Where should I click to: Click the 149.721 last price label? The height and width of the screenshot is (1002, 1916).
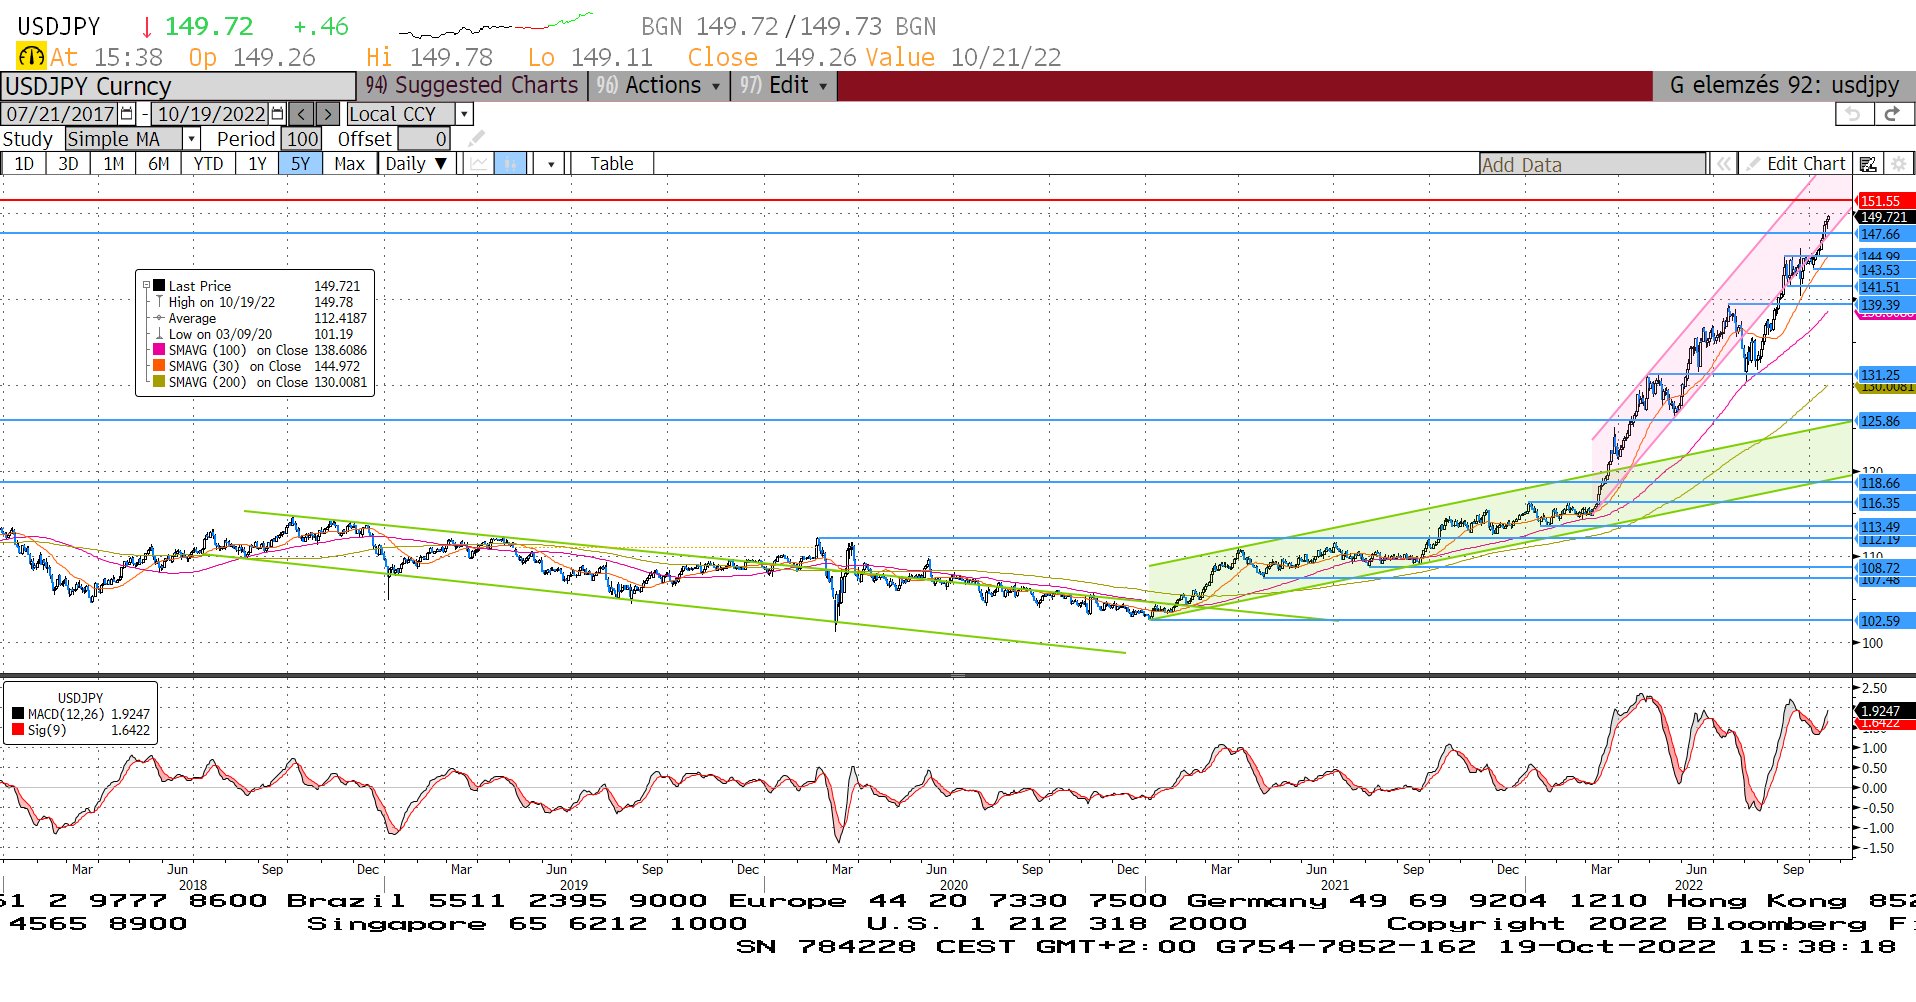(x=1885, y=217)
